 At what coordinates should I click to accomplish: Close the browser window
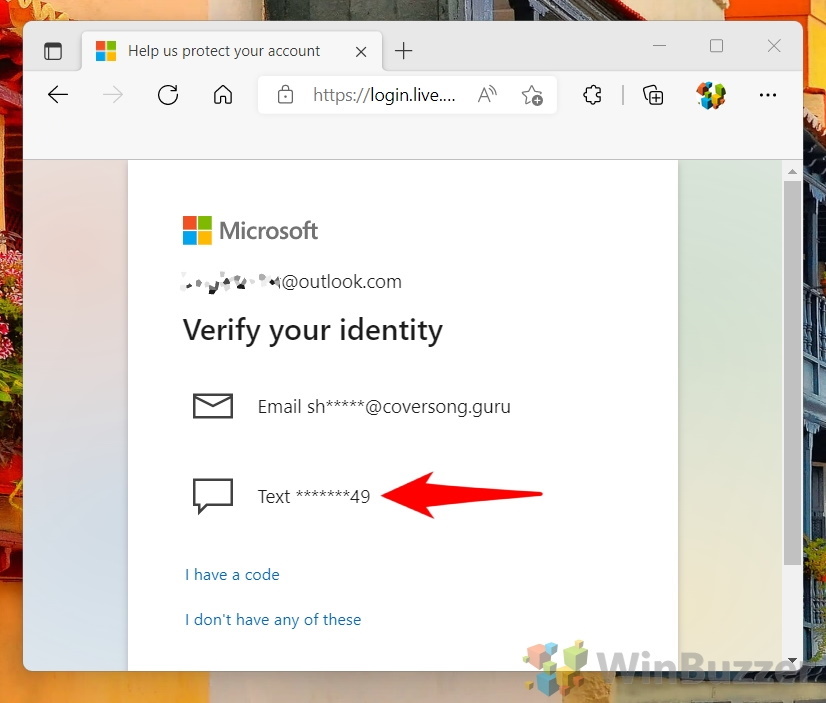click(774, 46)
